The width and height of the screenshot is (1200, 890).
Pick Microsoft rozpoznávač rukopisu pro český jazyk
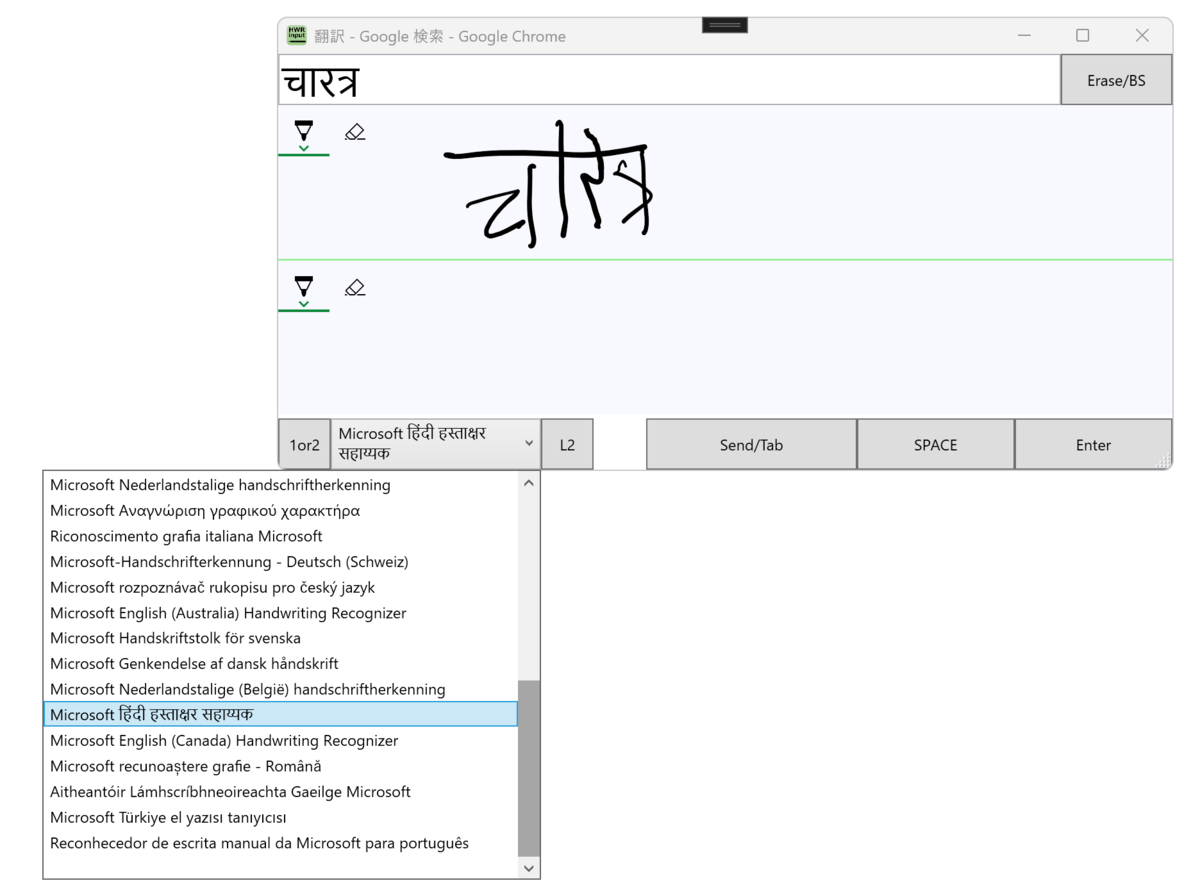pos(280,587)
